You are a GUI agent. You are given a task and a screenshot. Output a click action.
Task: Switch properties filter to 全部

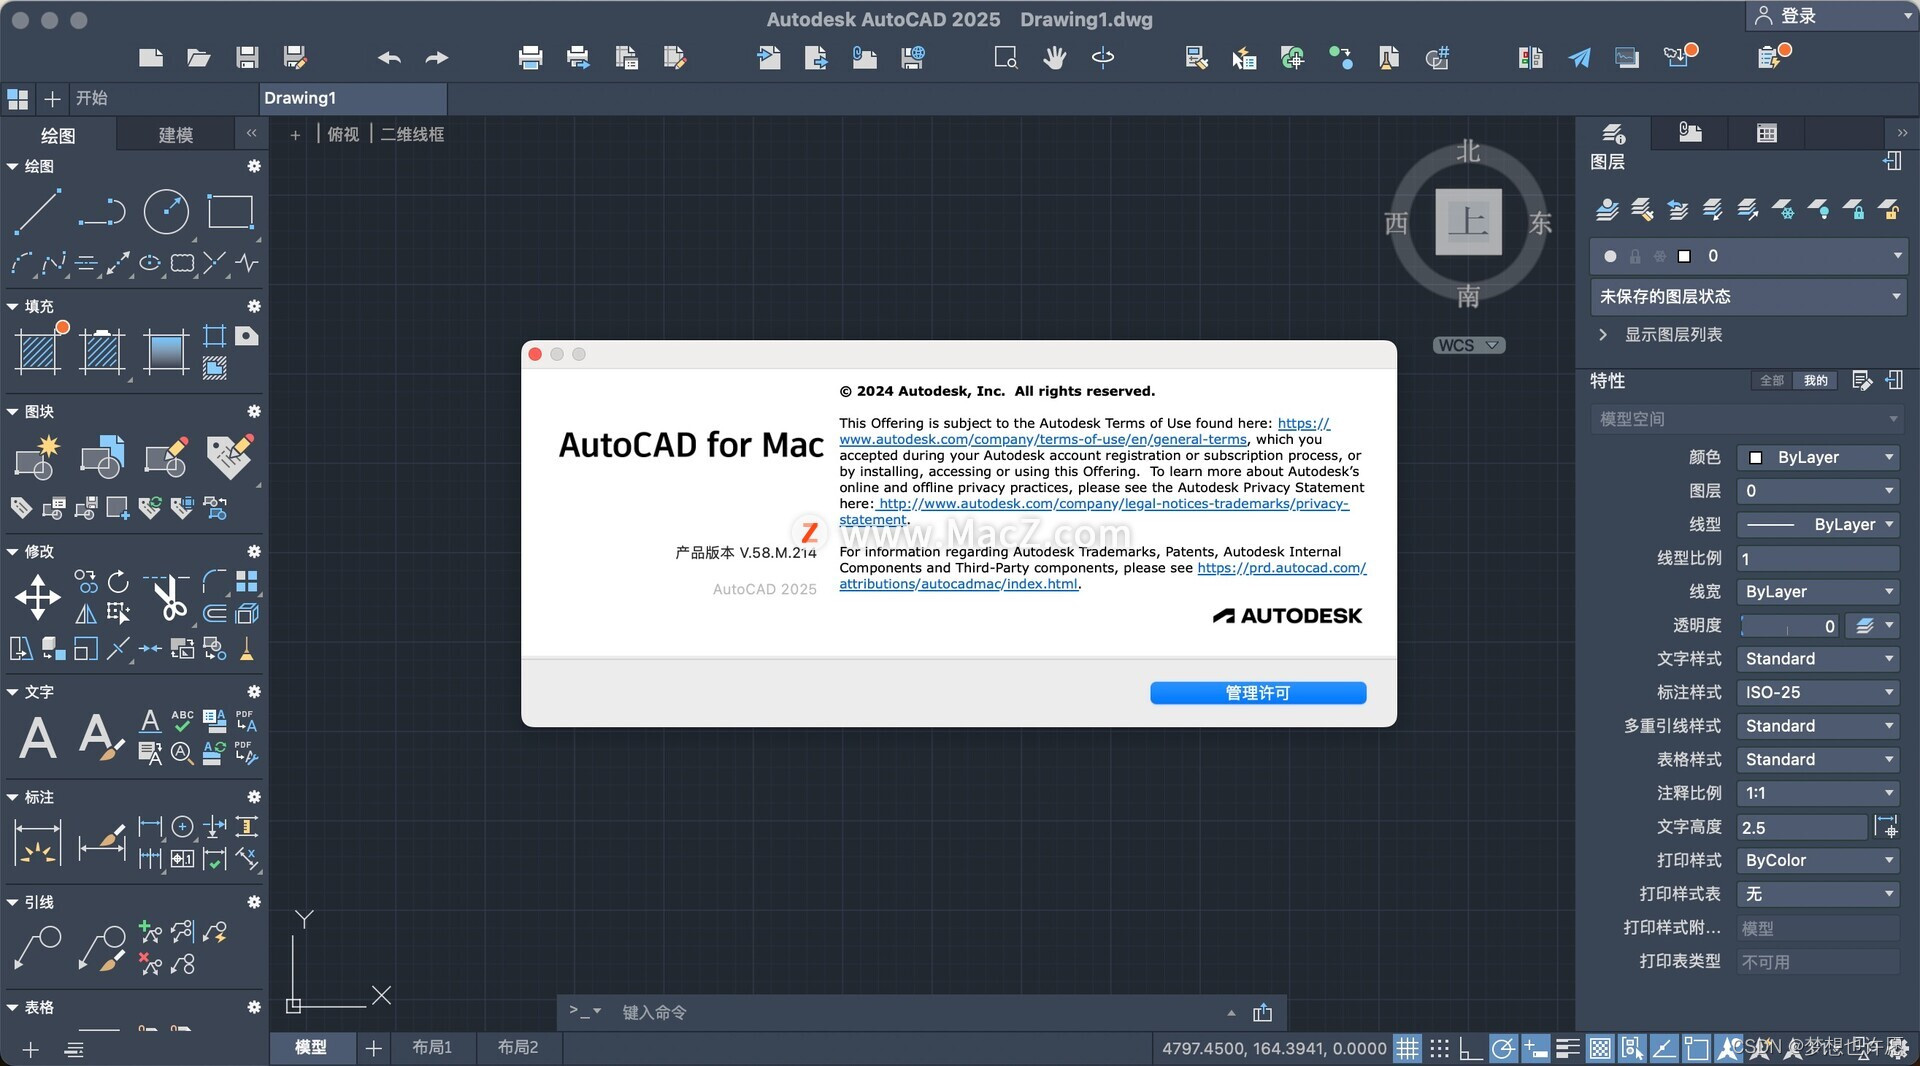point(1772,380)
